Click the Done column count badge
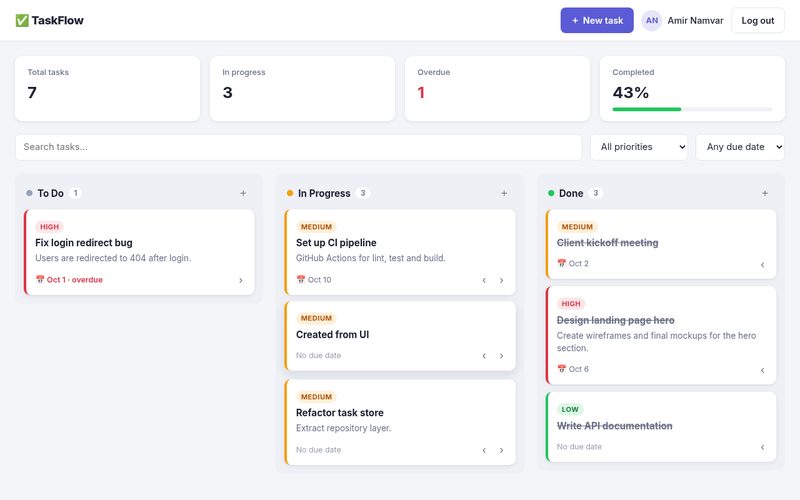 click(595, 193)
